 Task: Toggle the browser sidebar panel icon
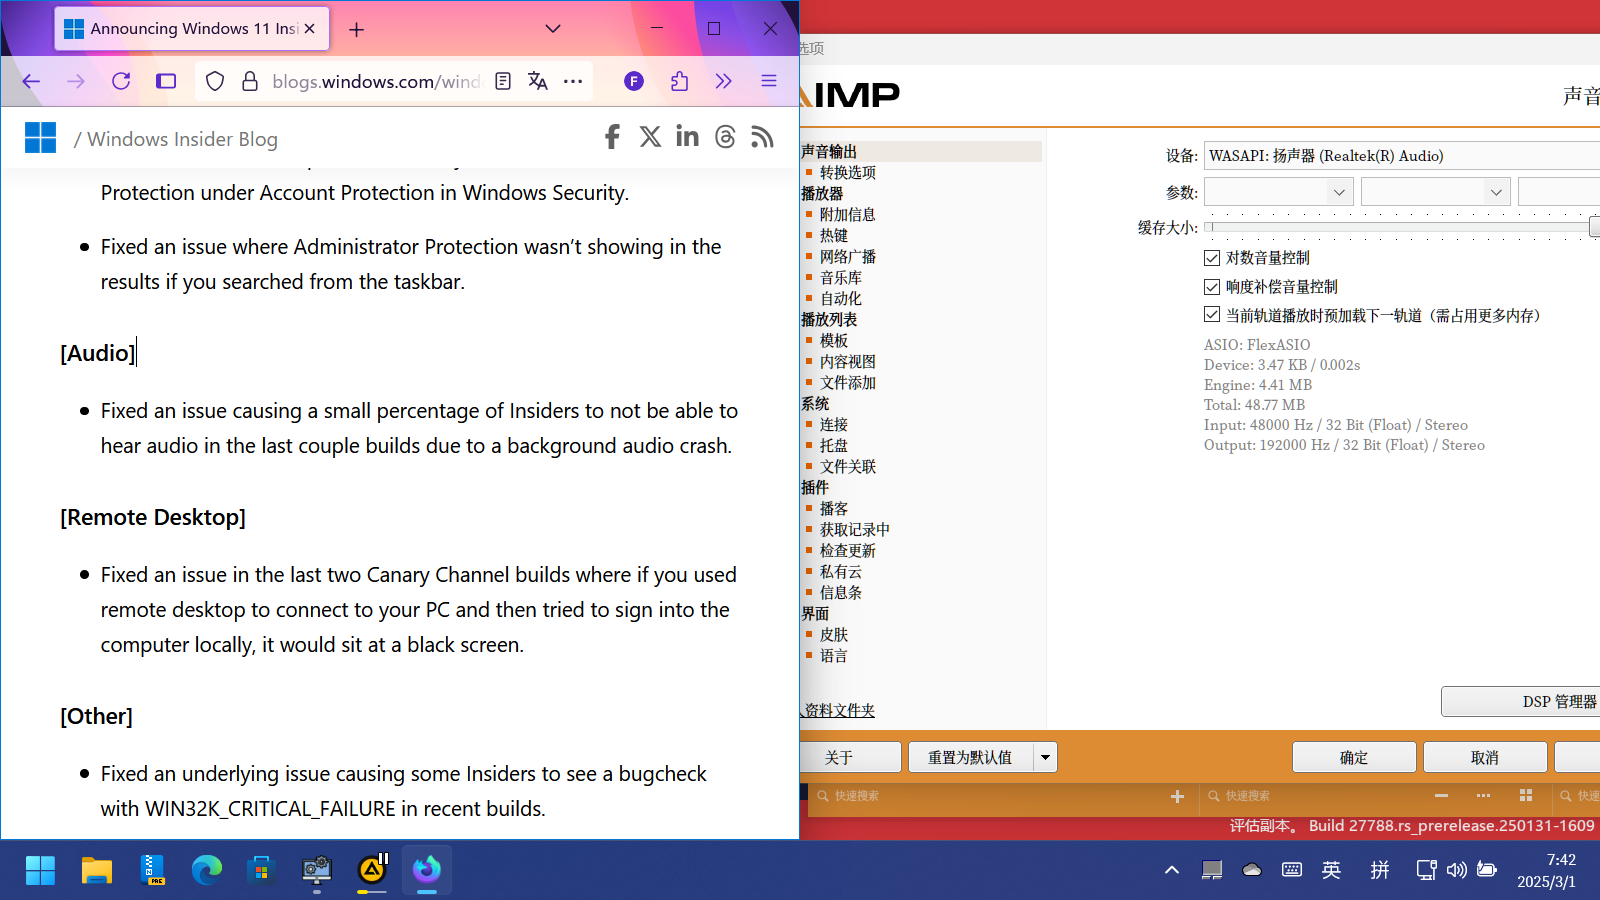pyautogui.click(x=166, y=81)
